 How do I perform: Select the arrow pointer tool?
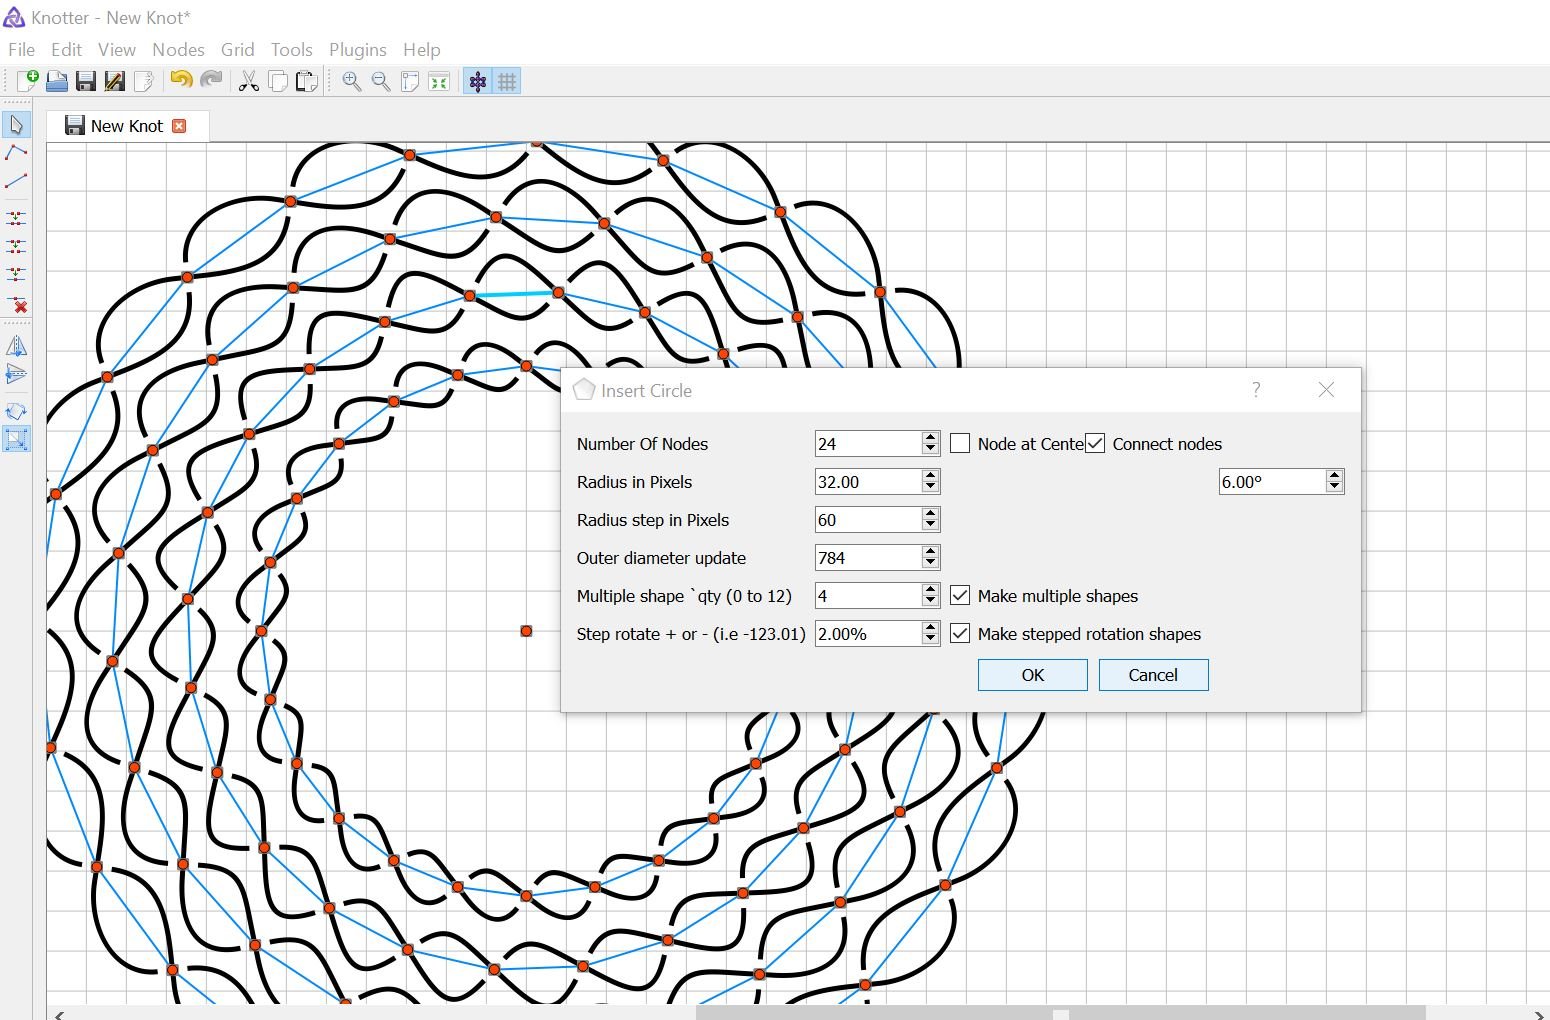[16, 125]
